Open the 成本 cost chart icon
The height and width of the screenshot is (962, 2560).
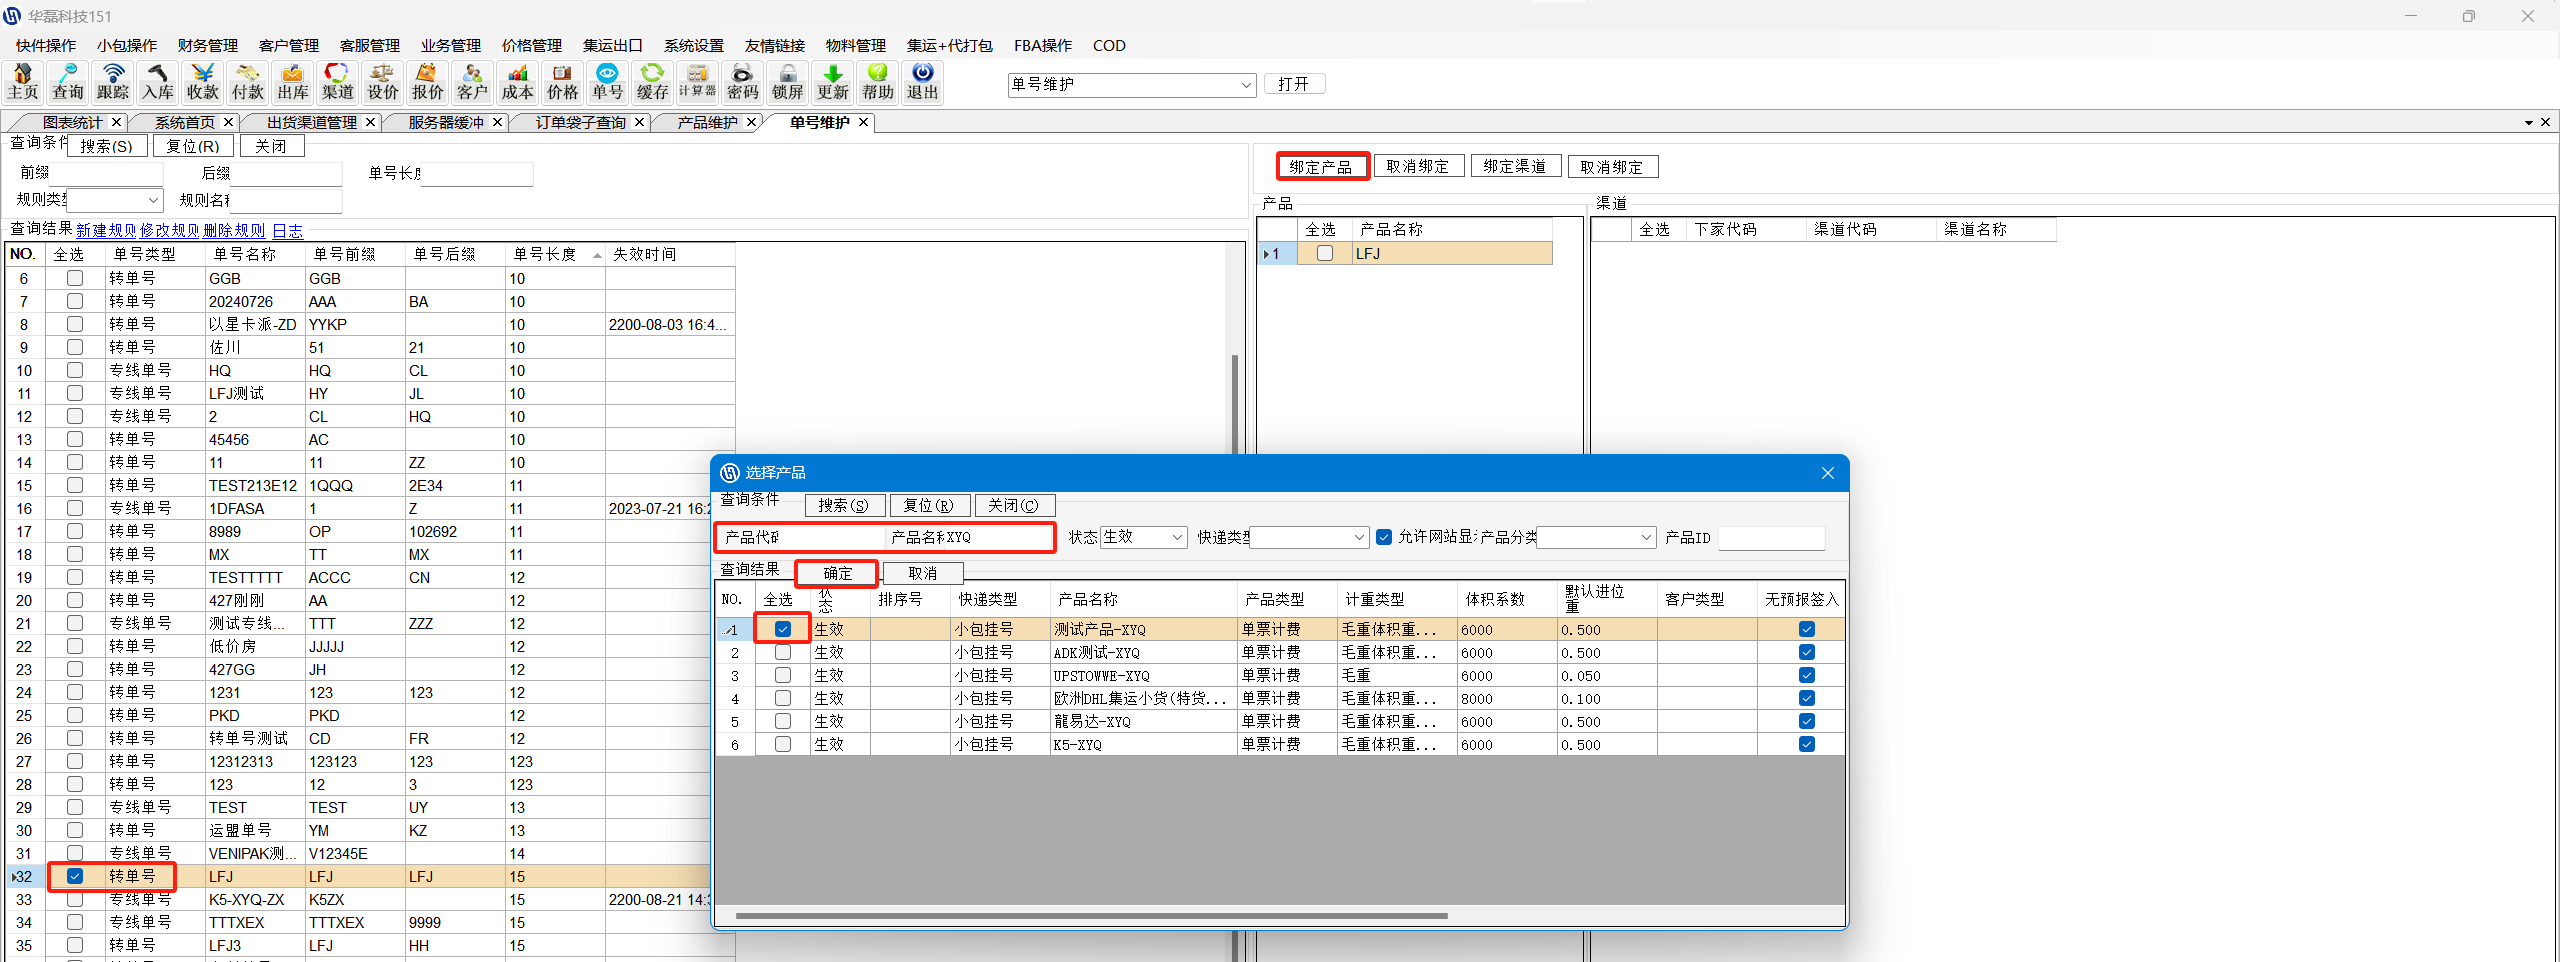[518, 82]
